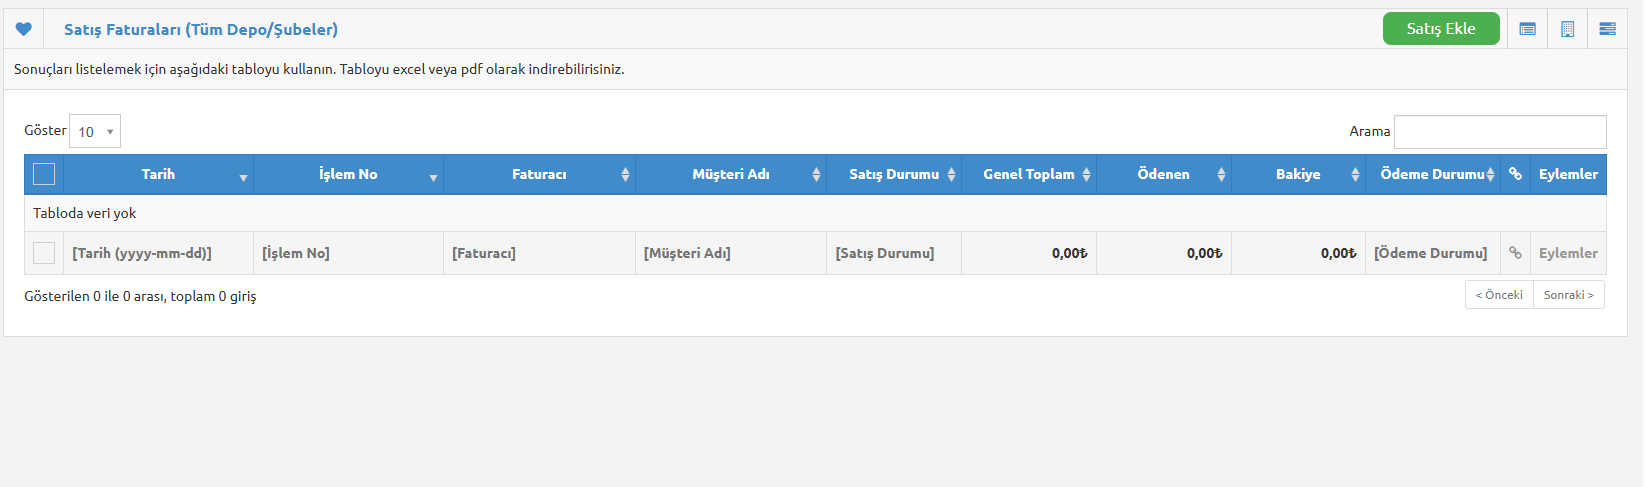Click the building branch icon in header

(x=1567, y=29)
